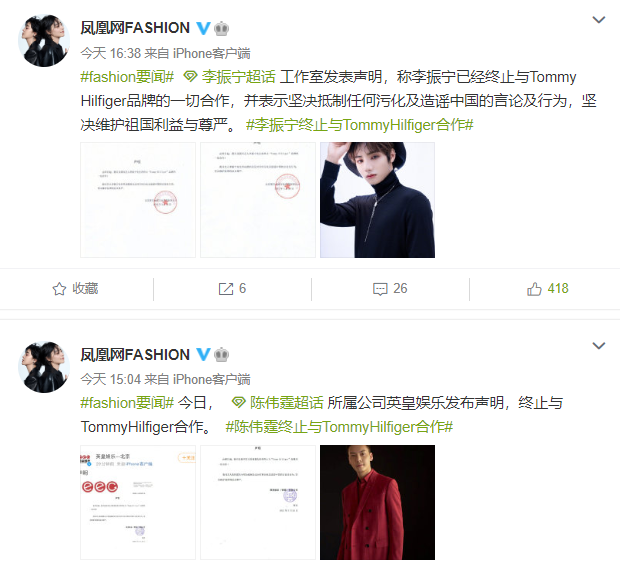Click the first post's profile avatar

[44, 40]
